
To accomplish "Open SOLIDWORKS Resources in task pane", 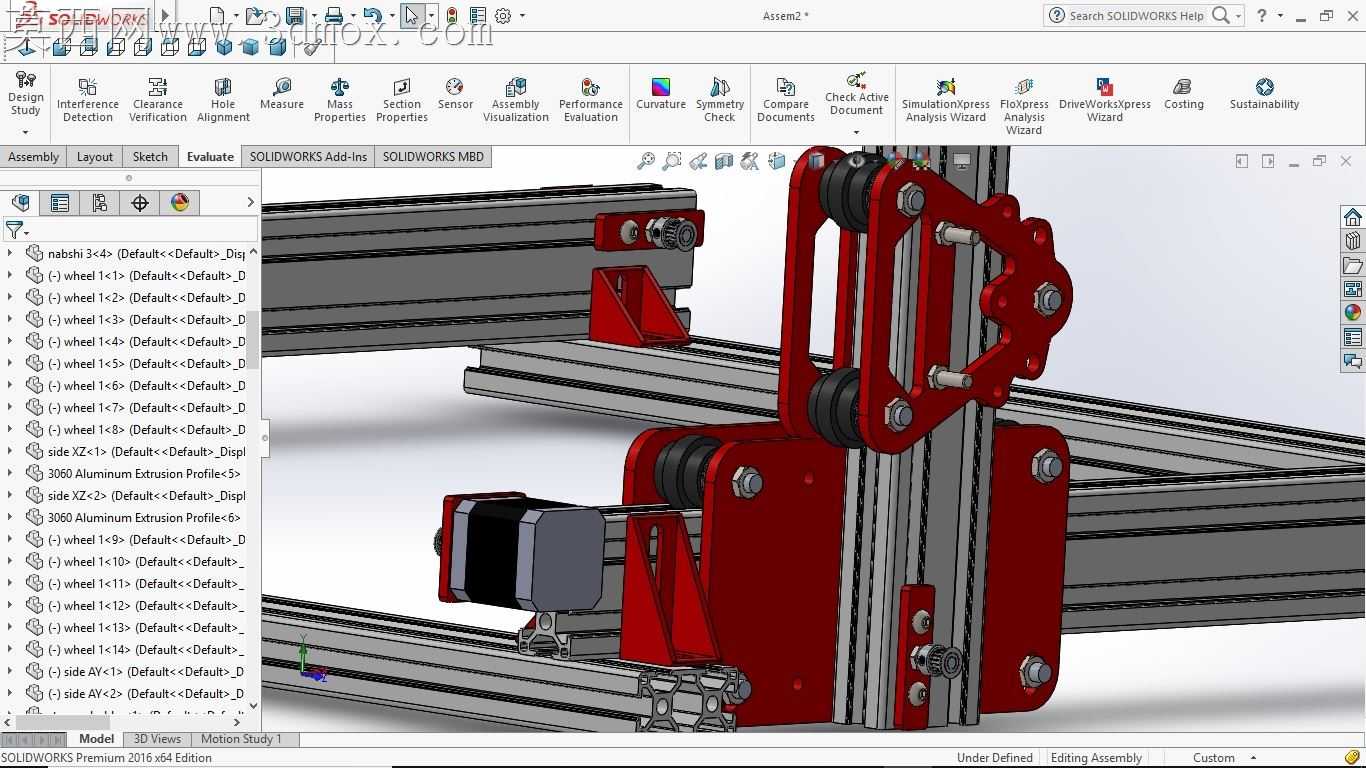I will tap(1353, 217).
